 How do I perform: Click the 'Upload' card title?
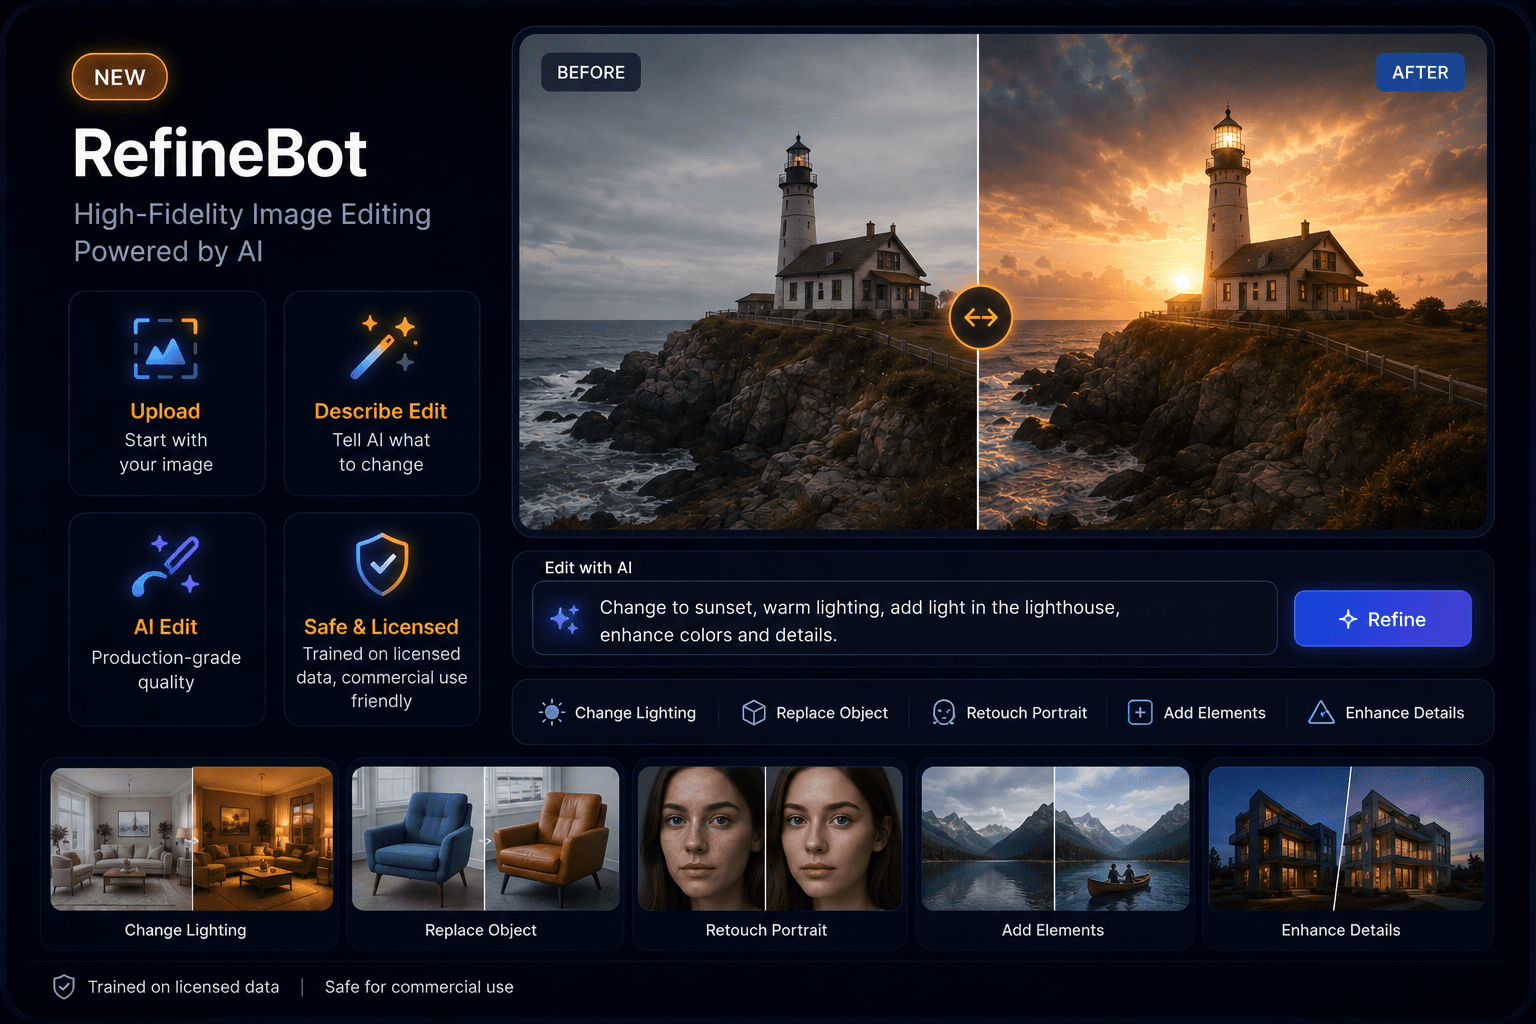165,411
